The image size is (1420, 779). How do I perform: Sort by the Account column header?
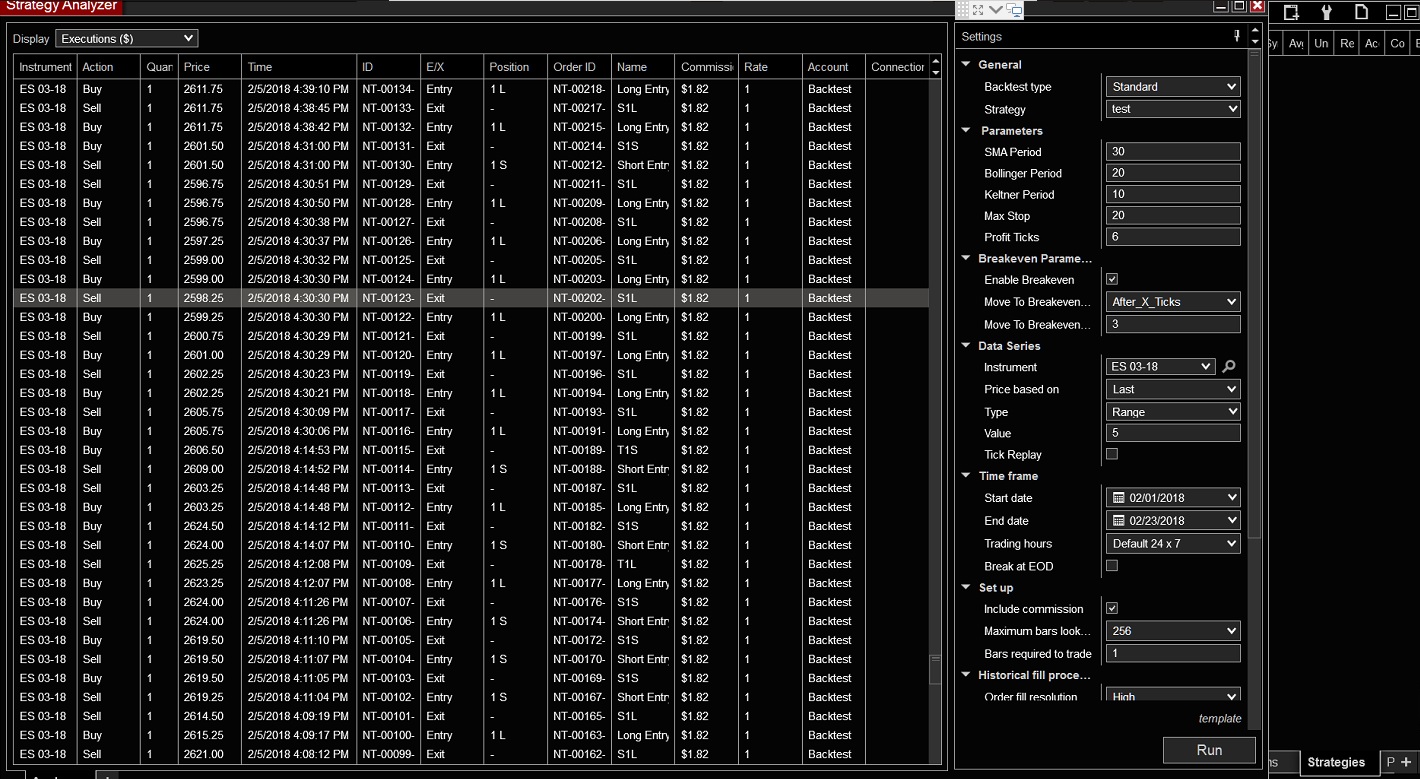point(834,67)
